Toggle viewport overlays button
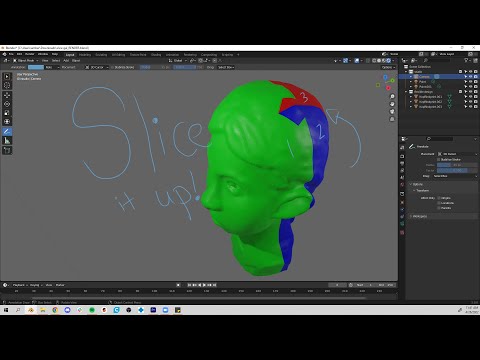The image size is (480, 360). pyautogui.click(x=357, y=61)
